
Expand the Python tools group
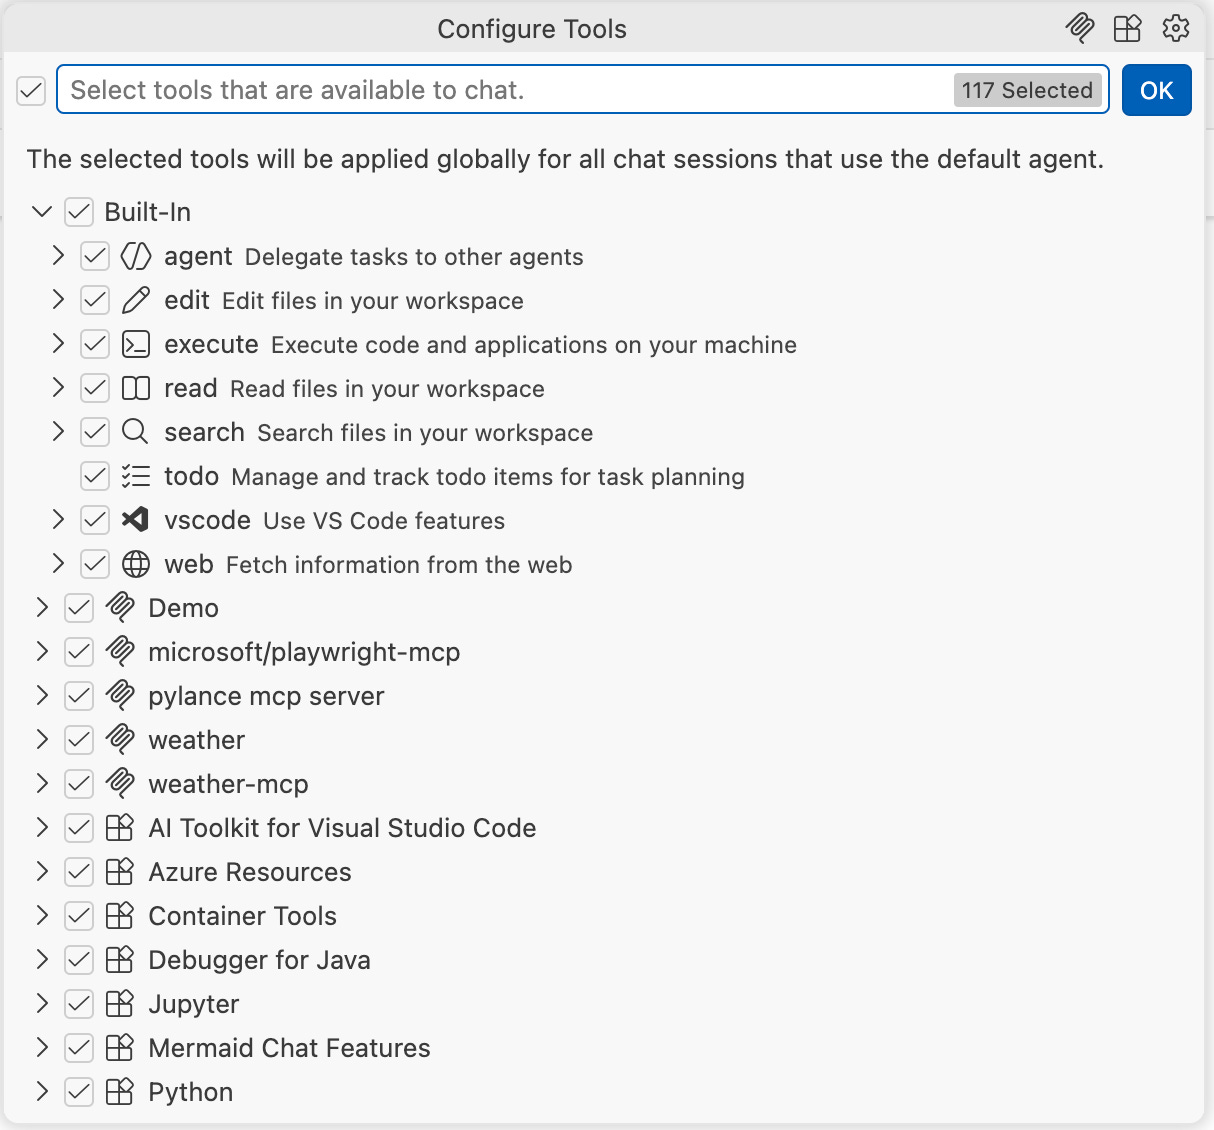pos(42,1092)
